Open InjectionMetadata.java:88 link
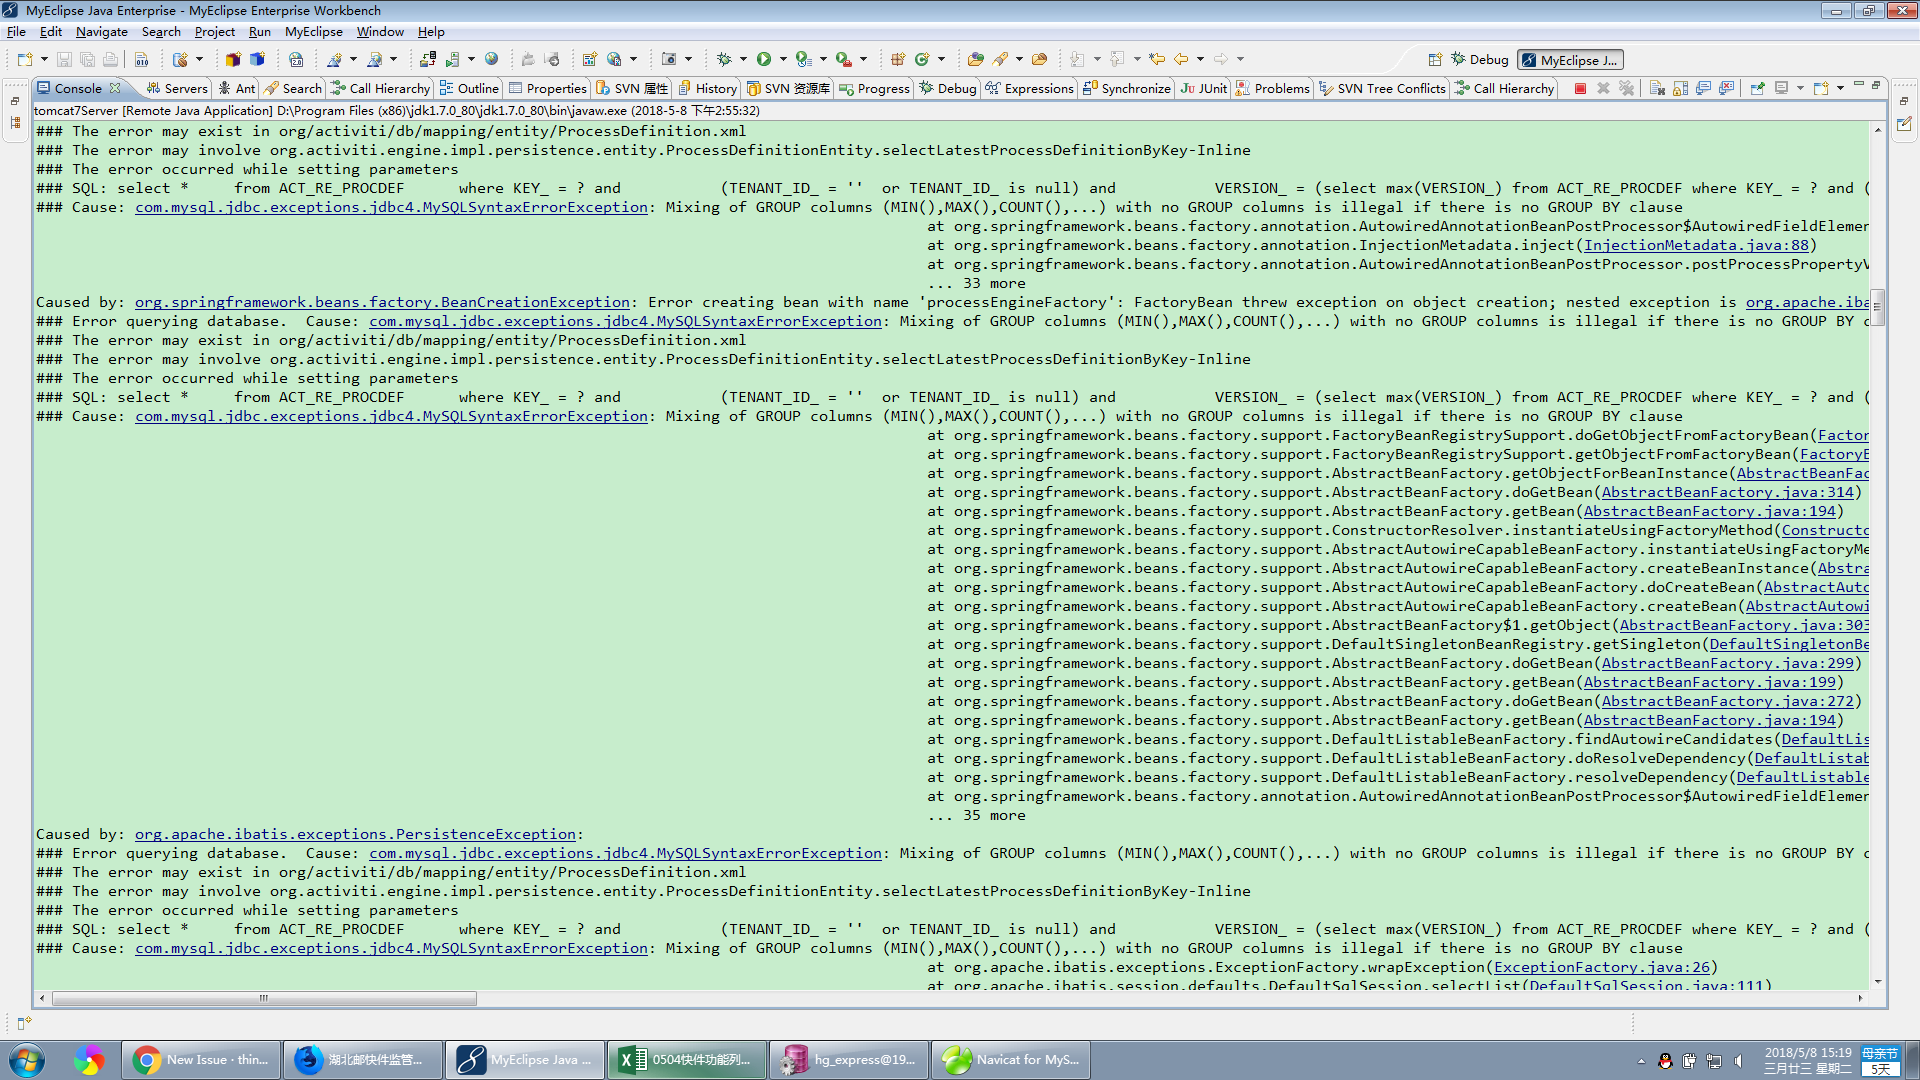This screenshot has height=1080, width=1920. [1696, 245]
